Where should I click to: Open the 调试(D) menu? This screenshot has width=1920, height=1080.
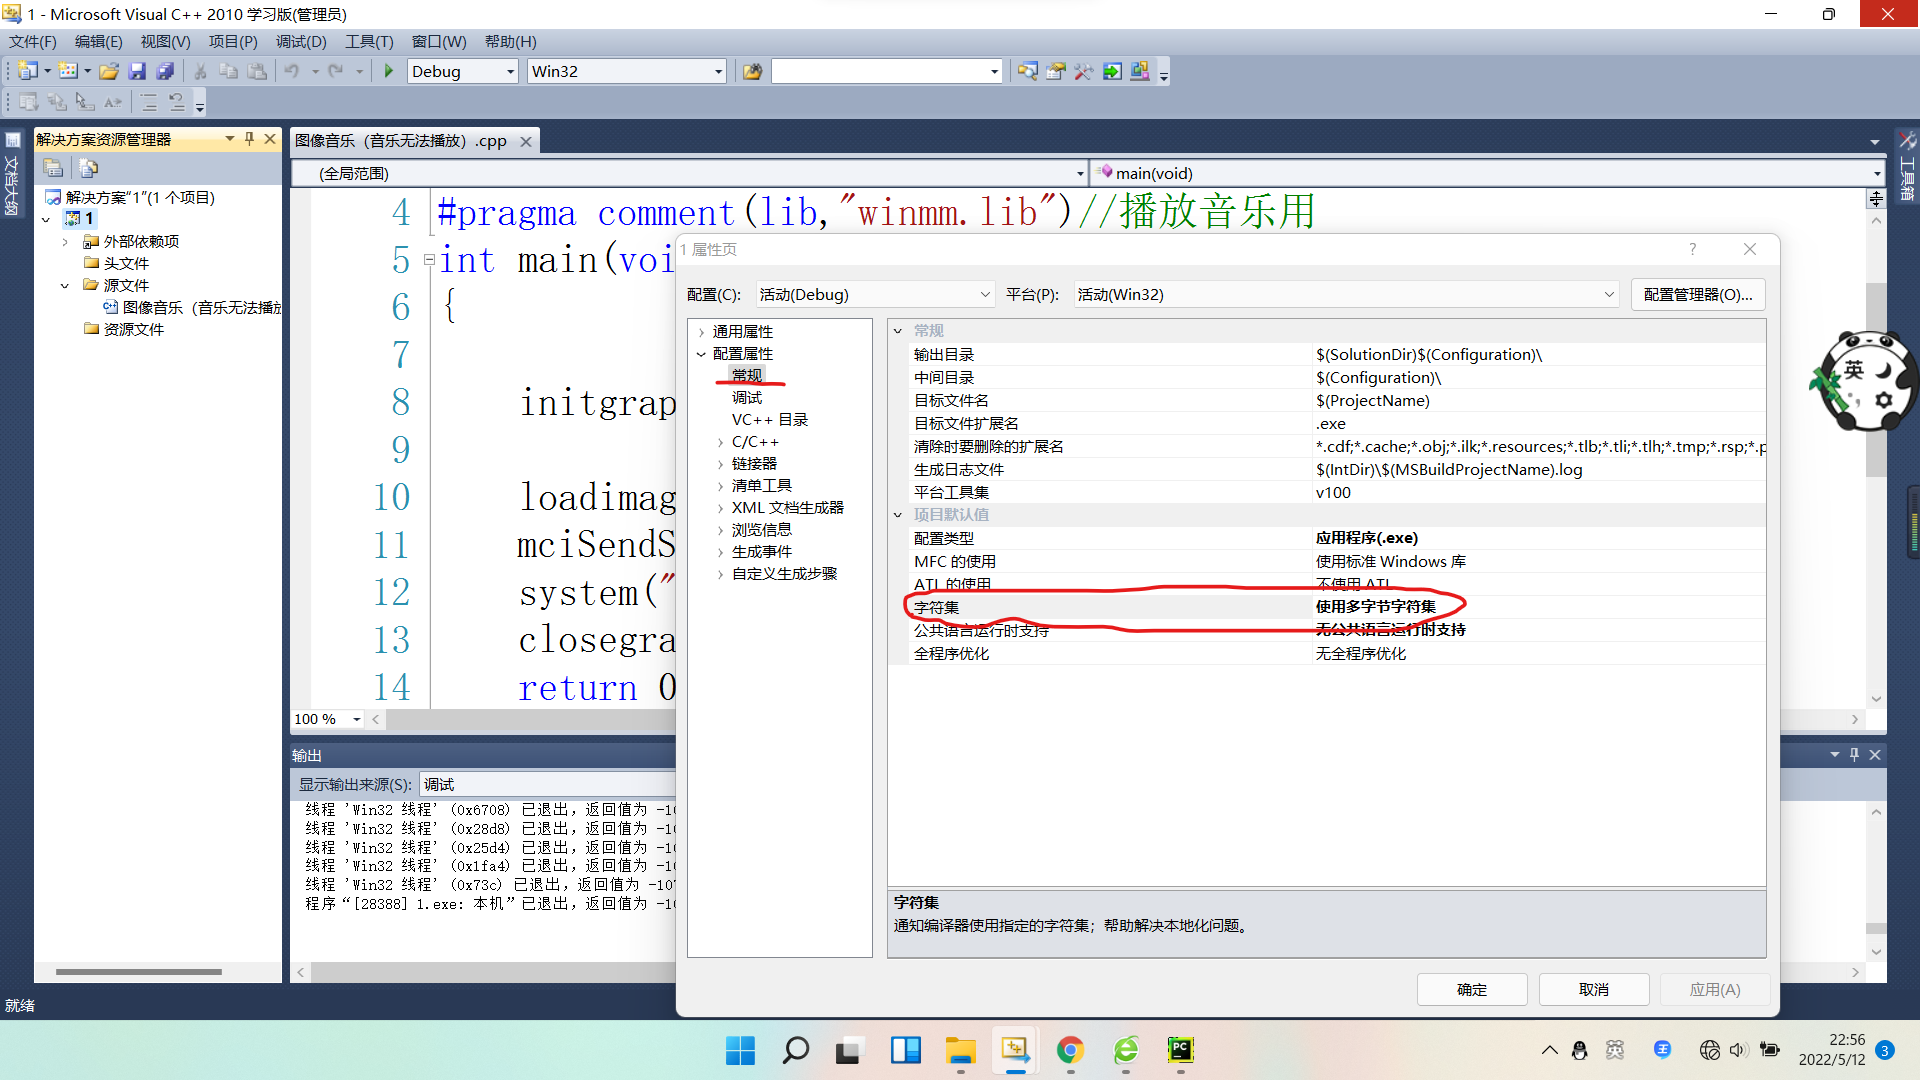coord(301,41)
